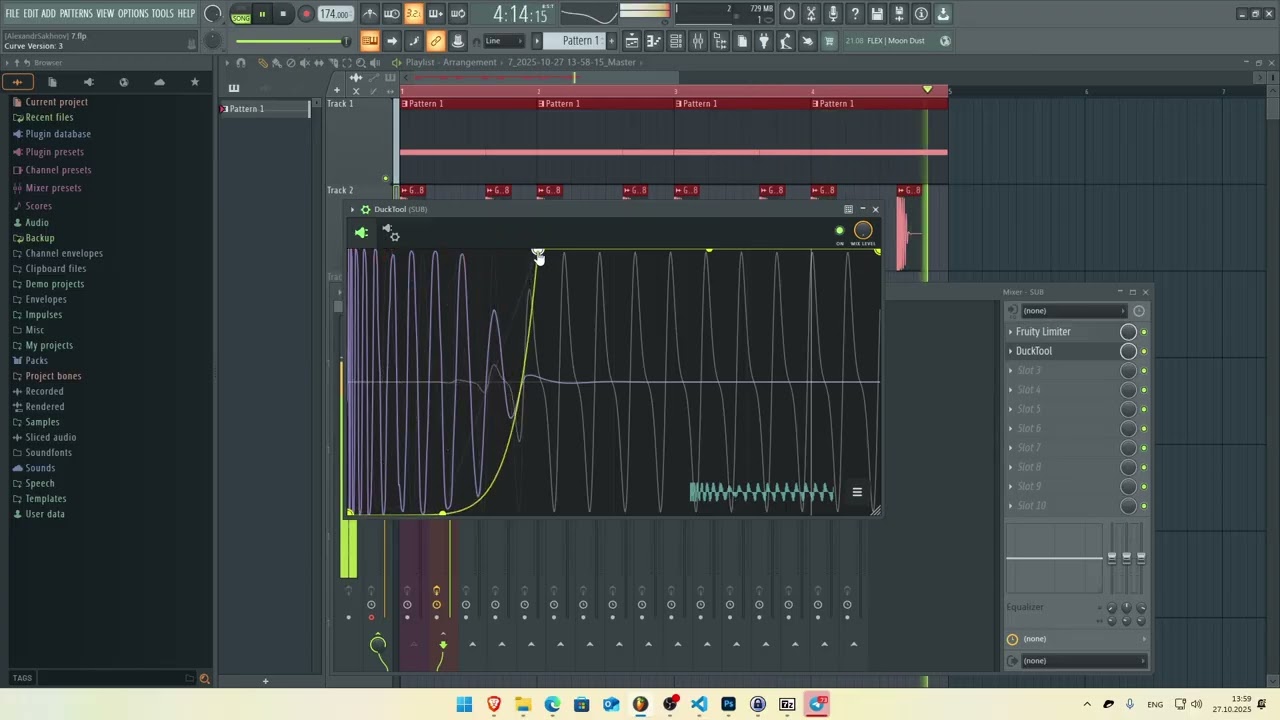The image size is (1280, 720).
Task: Toggle the 3.2.1 countdown before recording
Action: (414, 14)
